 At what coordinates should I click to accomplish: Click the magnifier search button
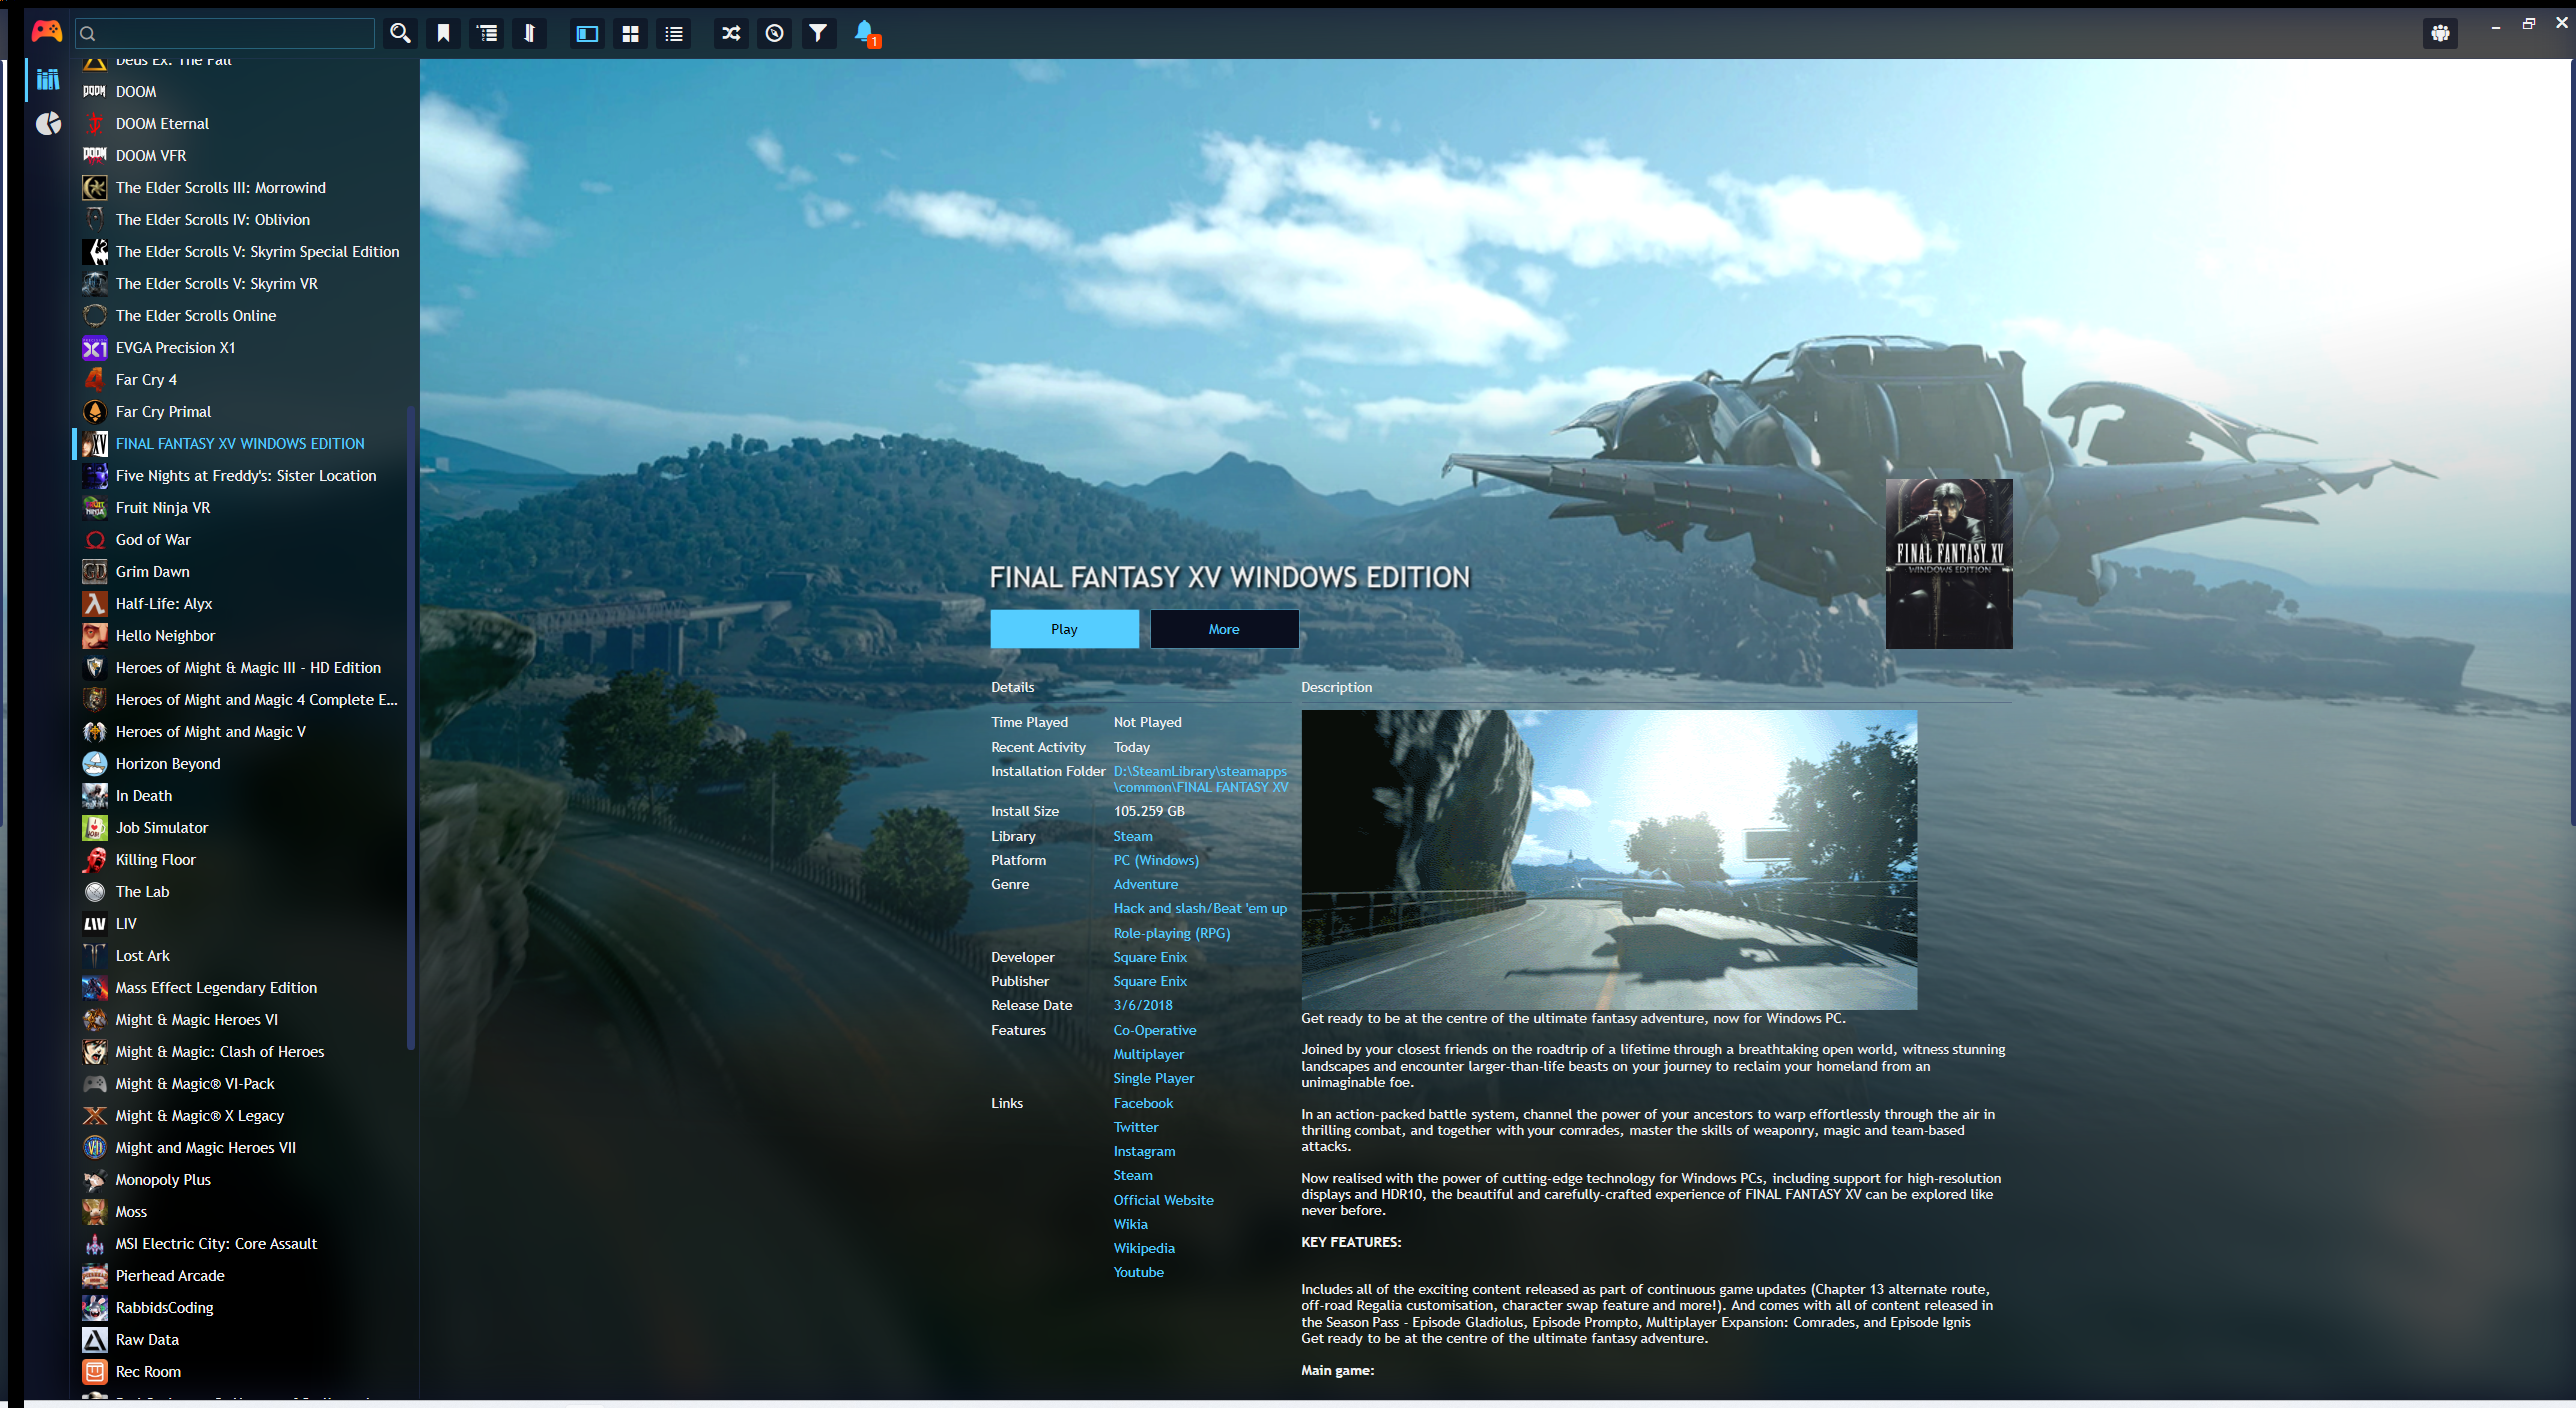click(400, 33)
